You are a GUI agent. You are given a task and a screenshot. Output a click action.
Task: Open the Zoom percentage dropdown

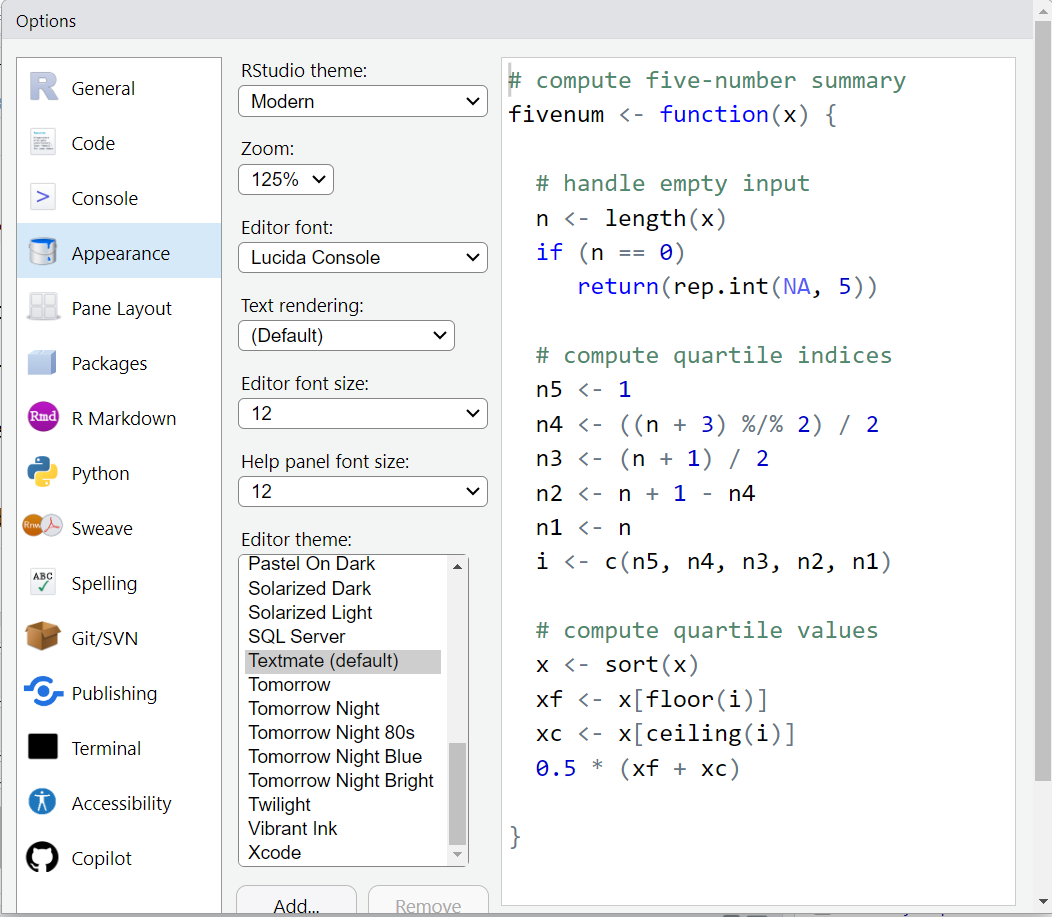[x=286, y=179]
